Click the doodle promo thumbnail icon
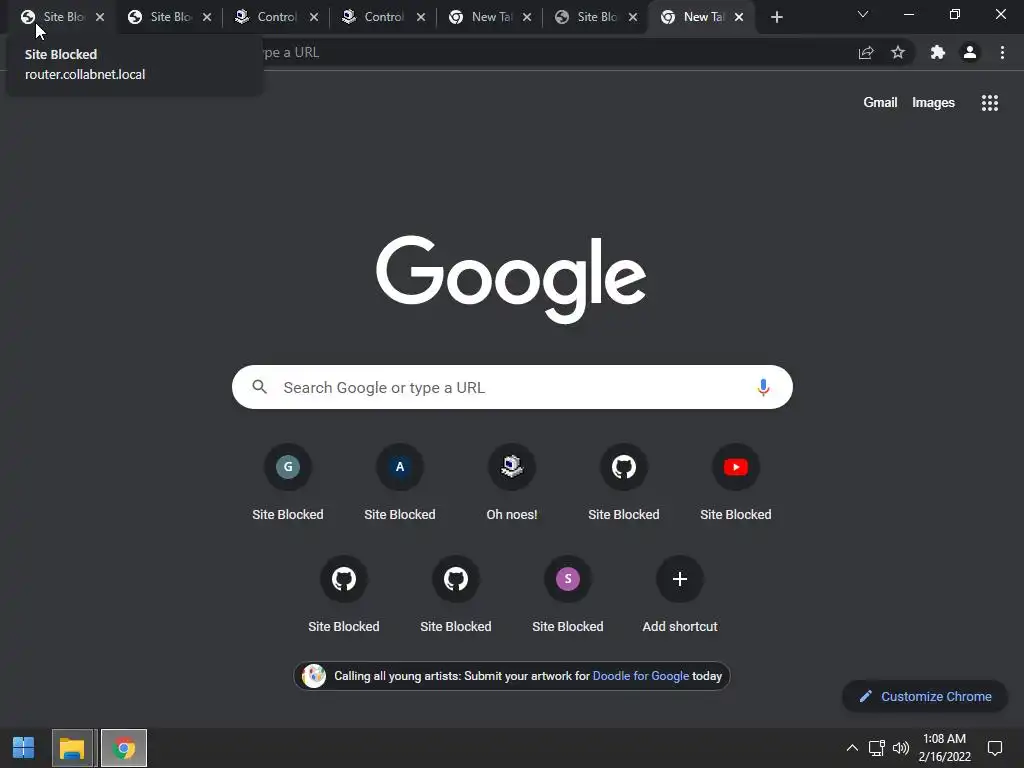 click(313, 676)
